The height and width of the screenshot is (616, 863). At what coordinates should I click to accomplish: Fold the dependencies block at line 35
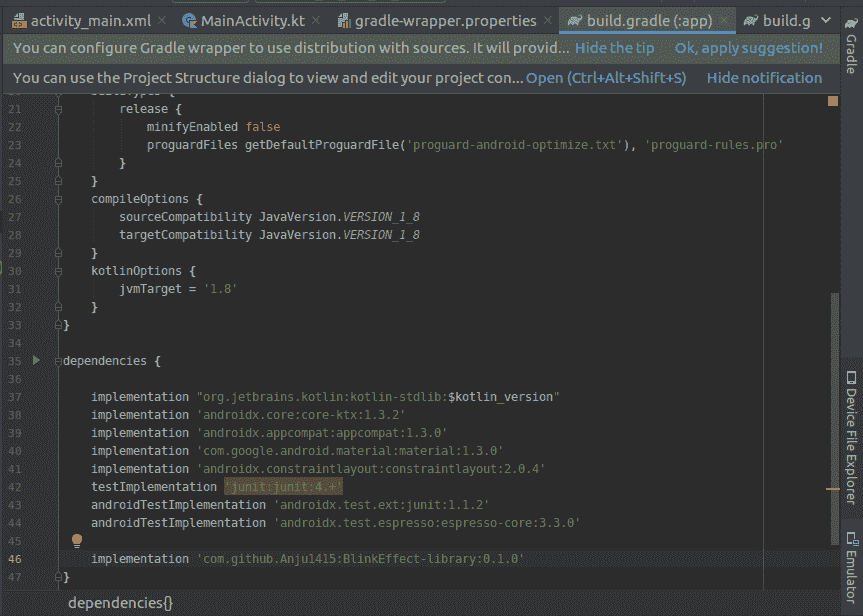[x=59, y=361]
